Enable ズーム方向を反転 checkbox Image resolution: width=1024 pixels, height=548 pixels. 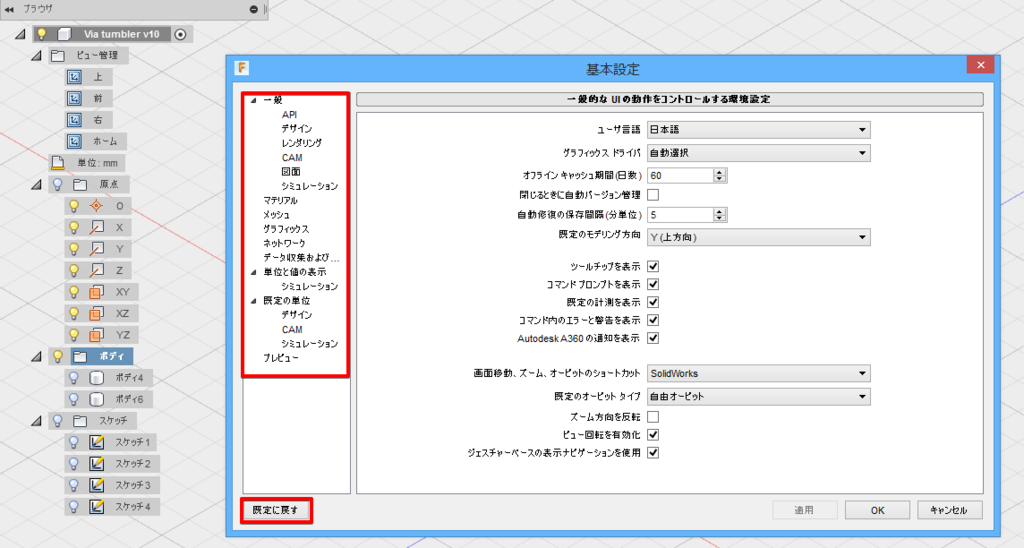click(x=653, y=417)
